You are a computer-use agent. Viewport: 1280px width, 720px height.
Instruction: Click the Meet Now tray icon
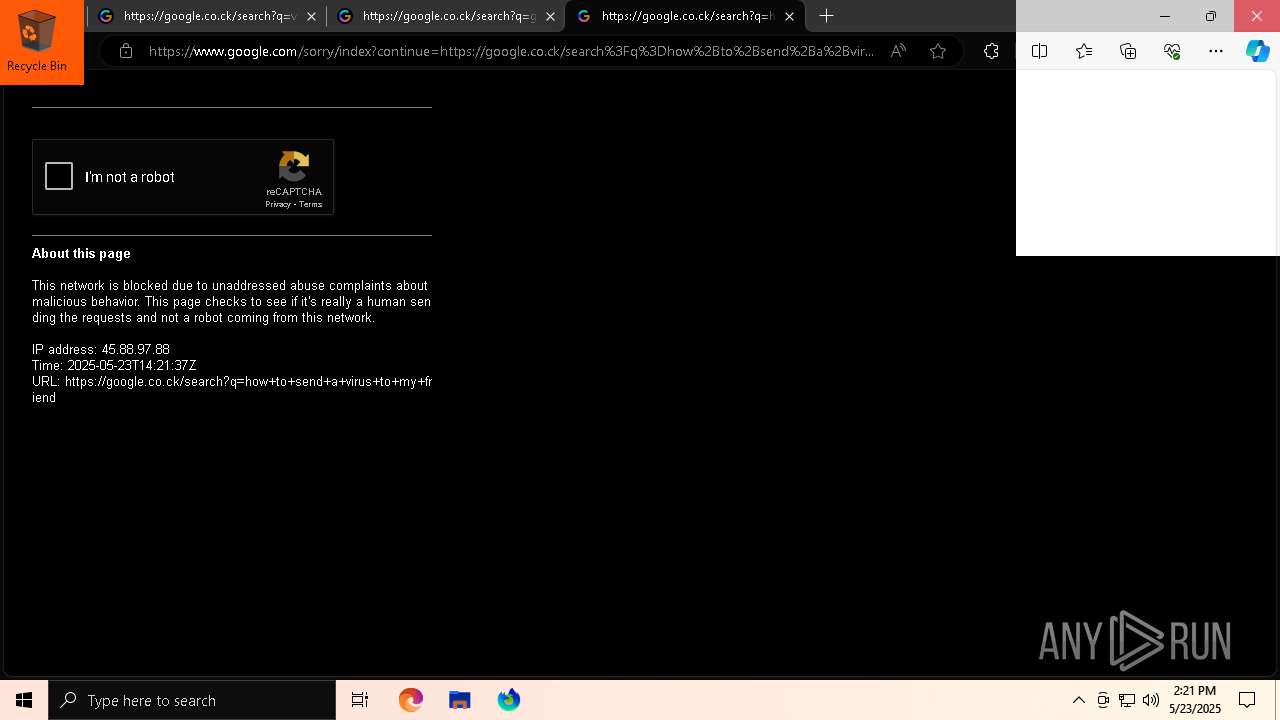(1103, 700)
